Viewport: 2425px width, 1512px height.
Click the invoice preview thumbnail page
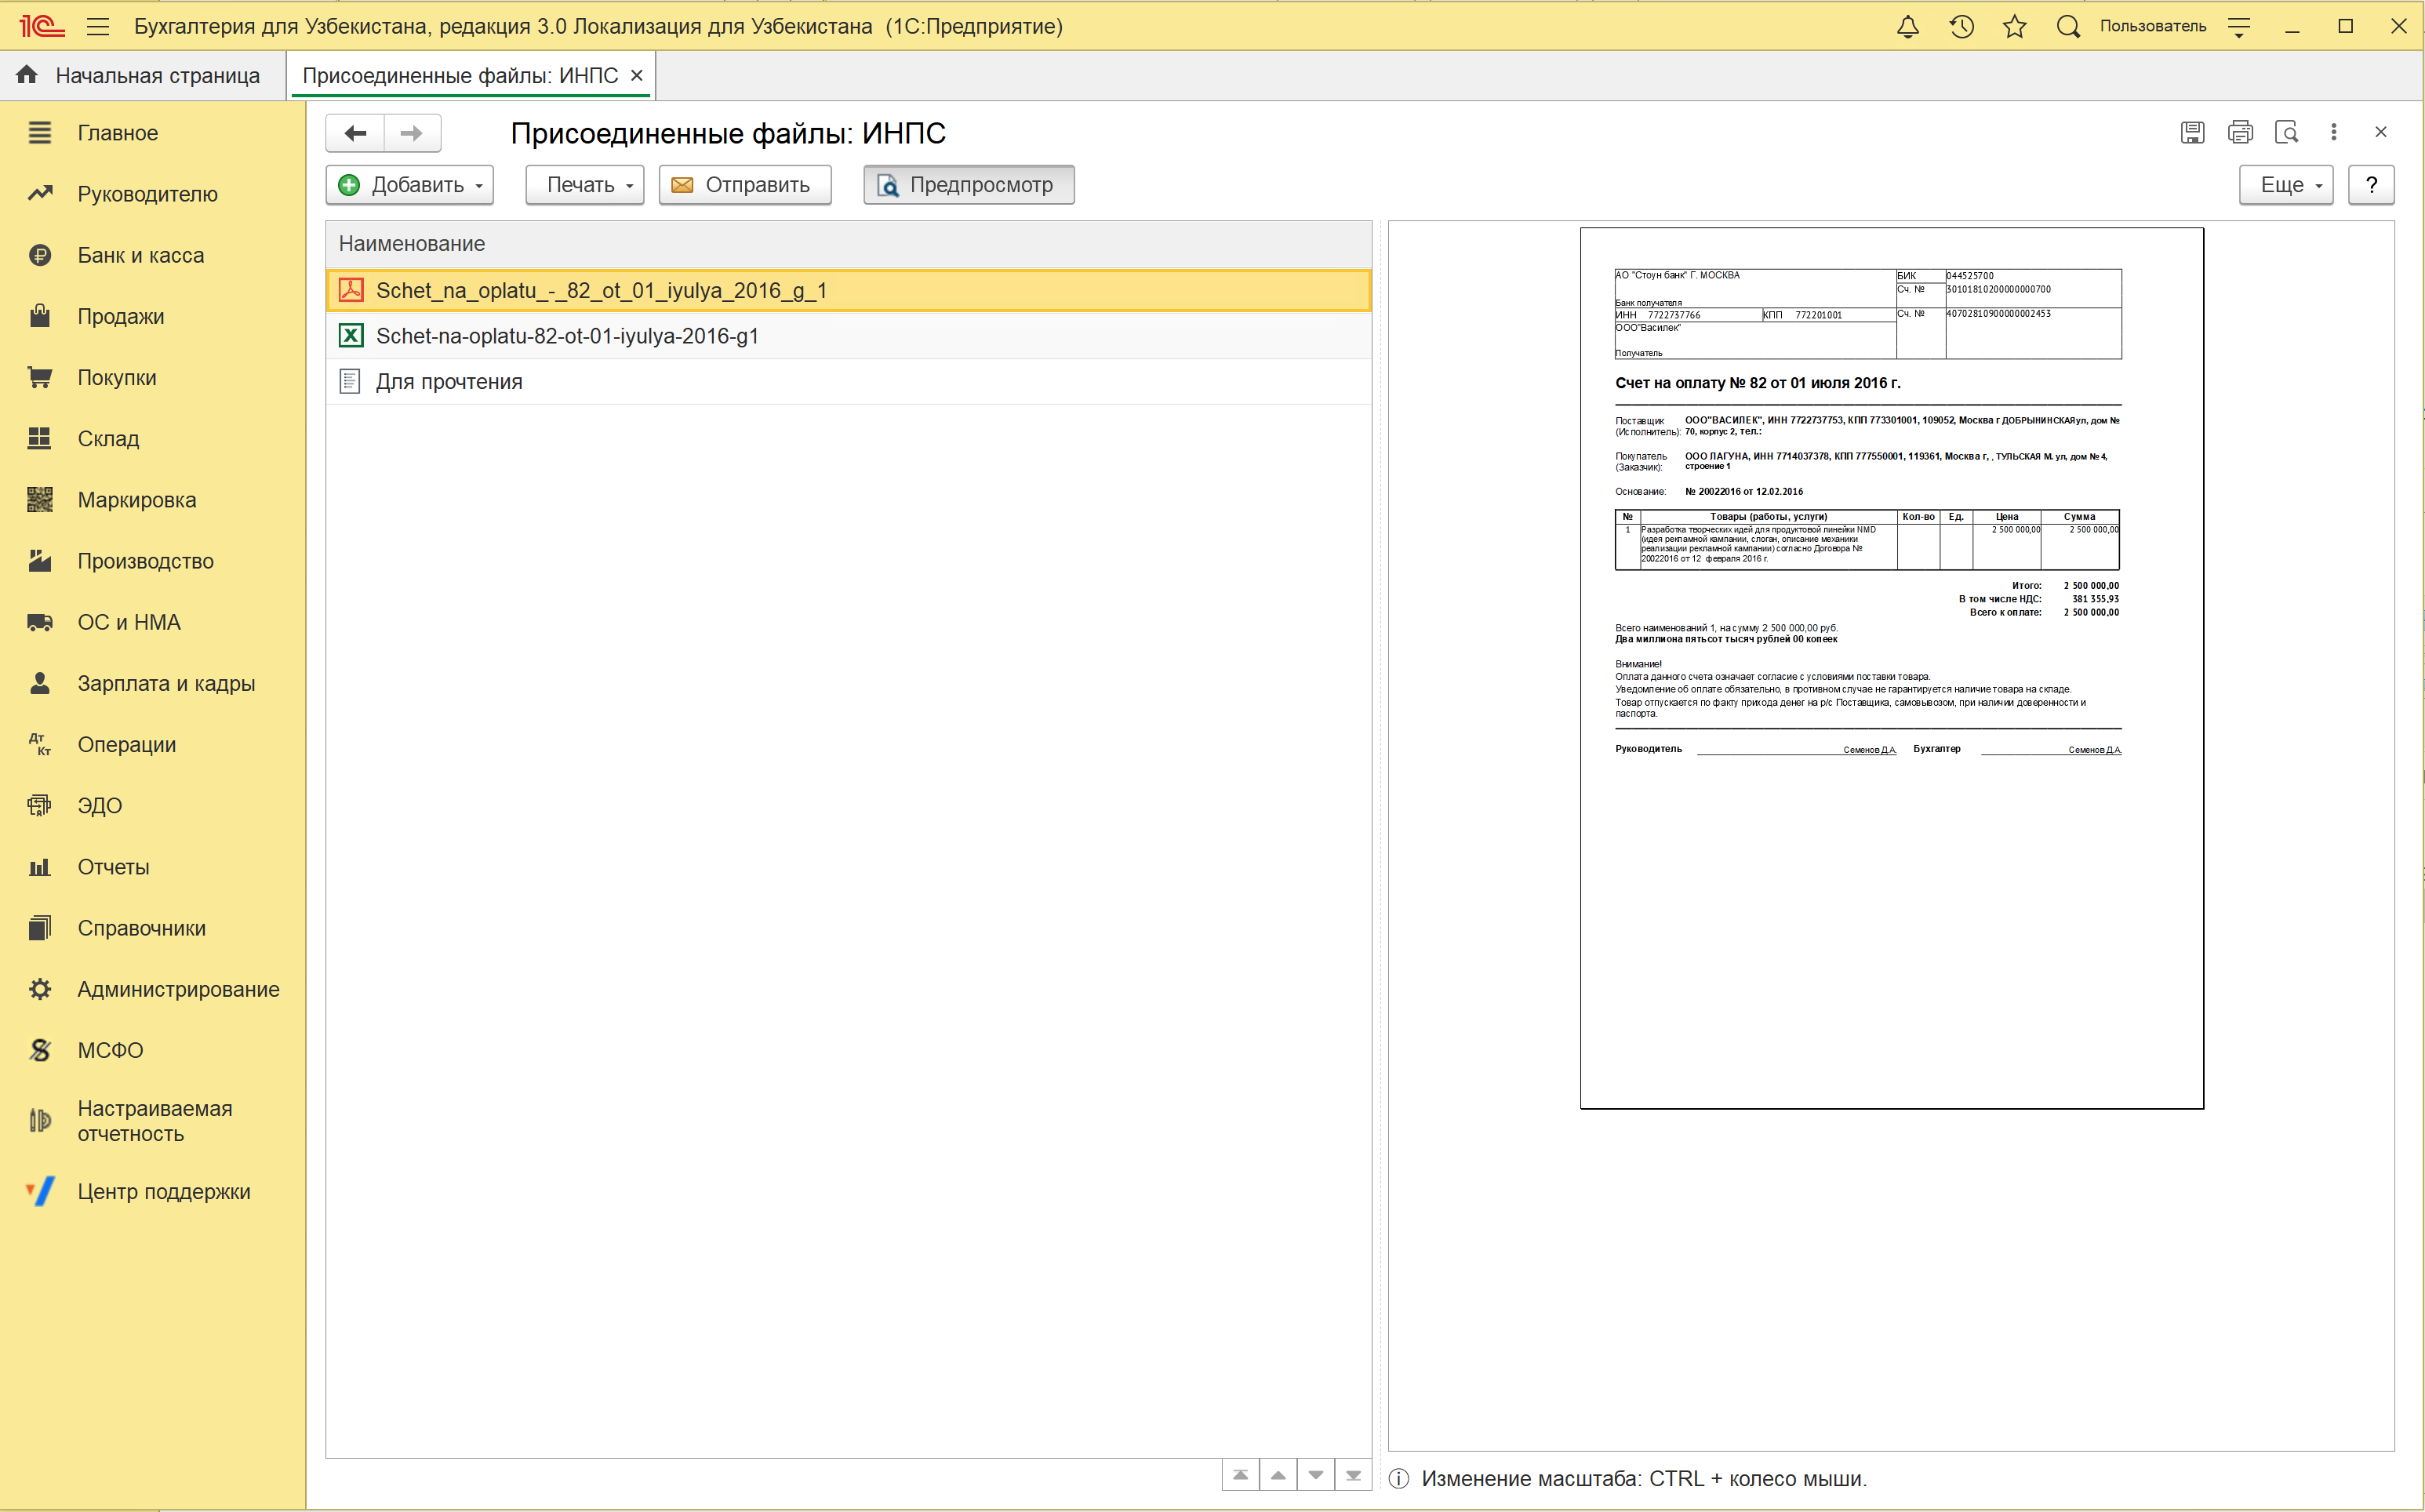coord(1891,668)
